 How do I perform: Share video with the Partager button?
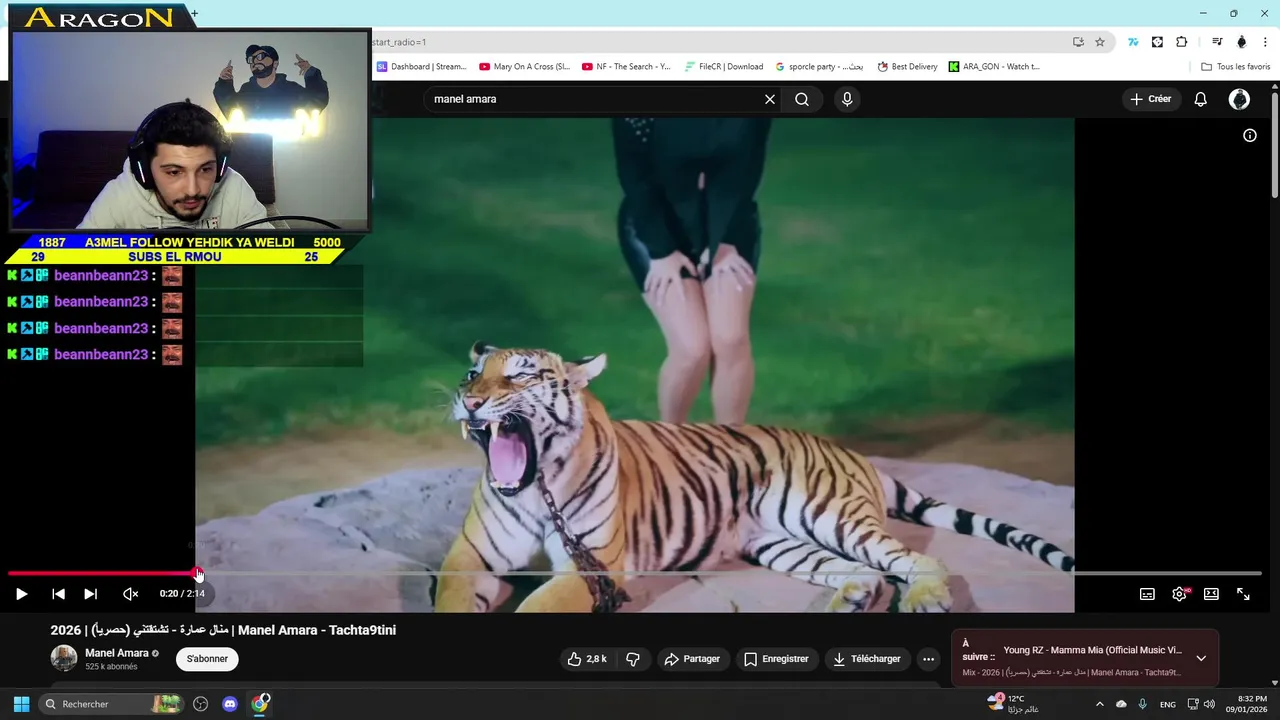pos(692,659)
